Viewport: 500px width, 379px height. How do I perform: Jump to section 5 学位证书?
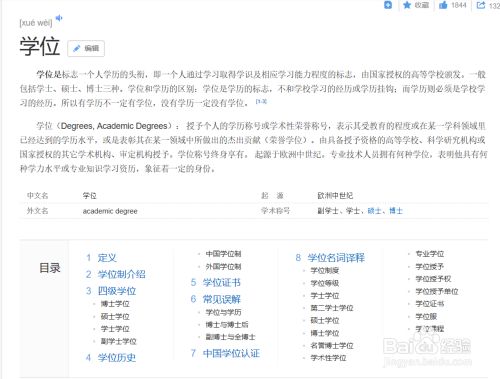pos(222,282)
